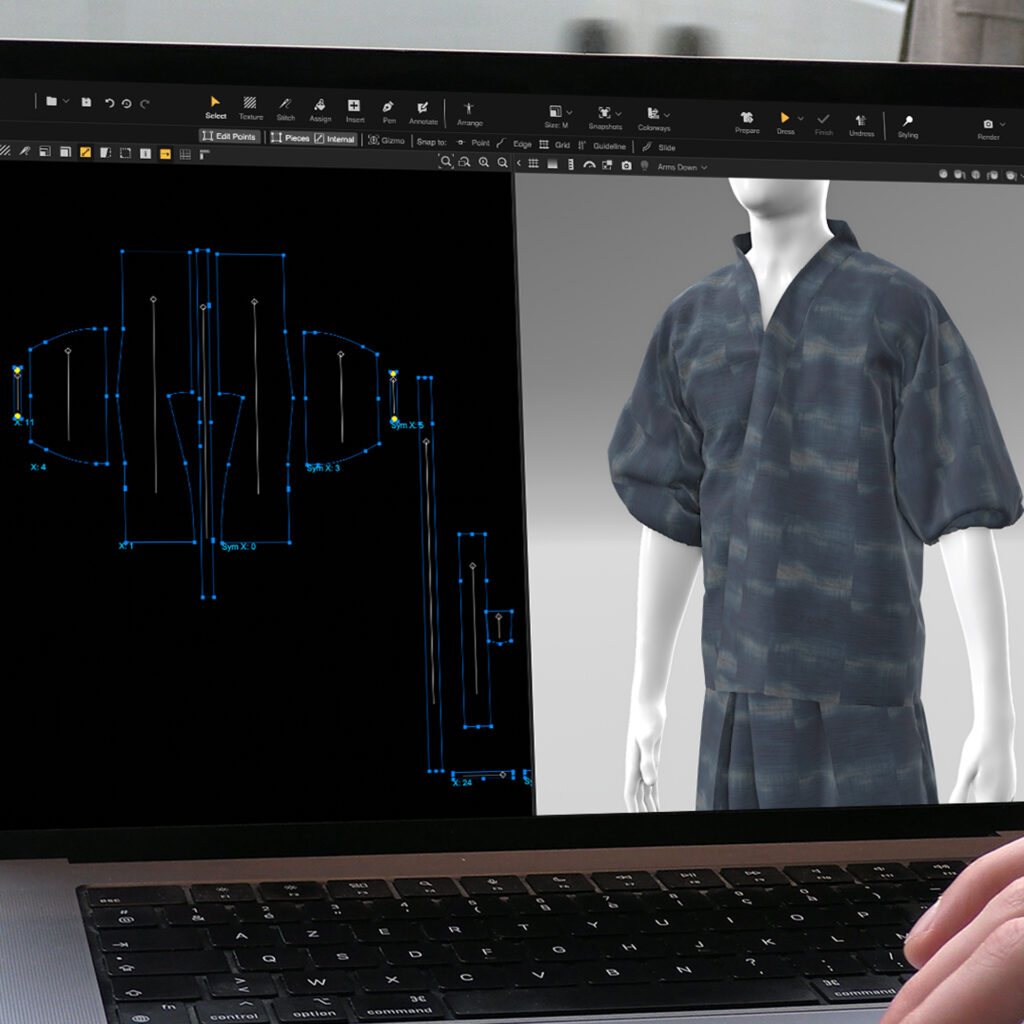The width and height of the screenshot is (1024, 1024).
Task: Click the vertical ruler icon in 3D toolbar
Action: tap(571, 165)
